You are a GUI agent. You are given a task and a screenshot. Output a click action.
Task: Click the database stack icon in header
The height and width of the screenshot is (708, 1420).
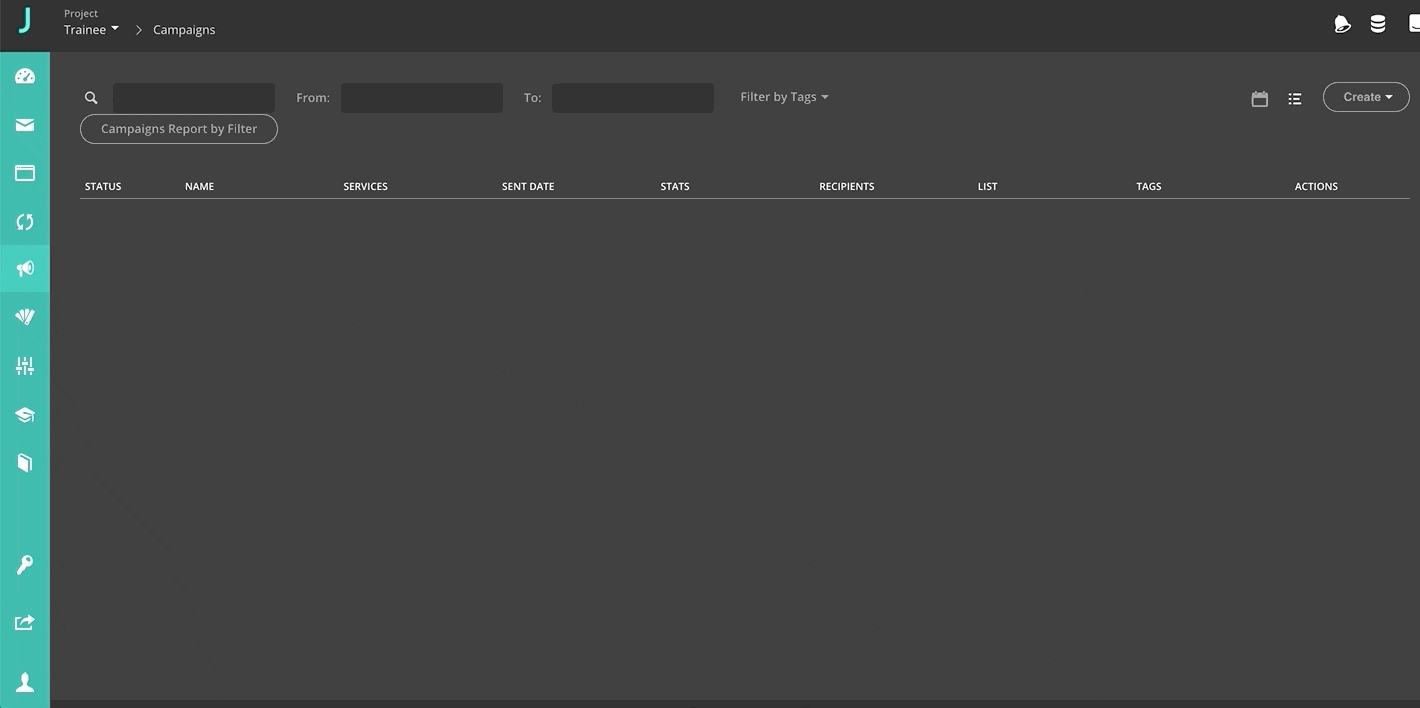coord(1378,24)
